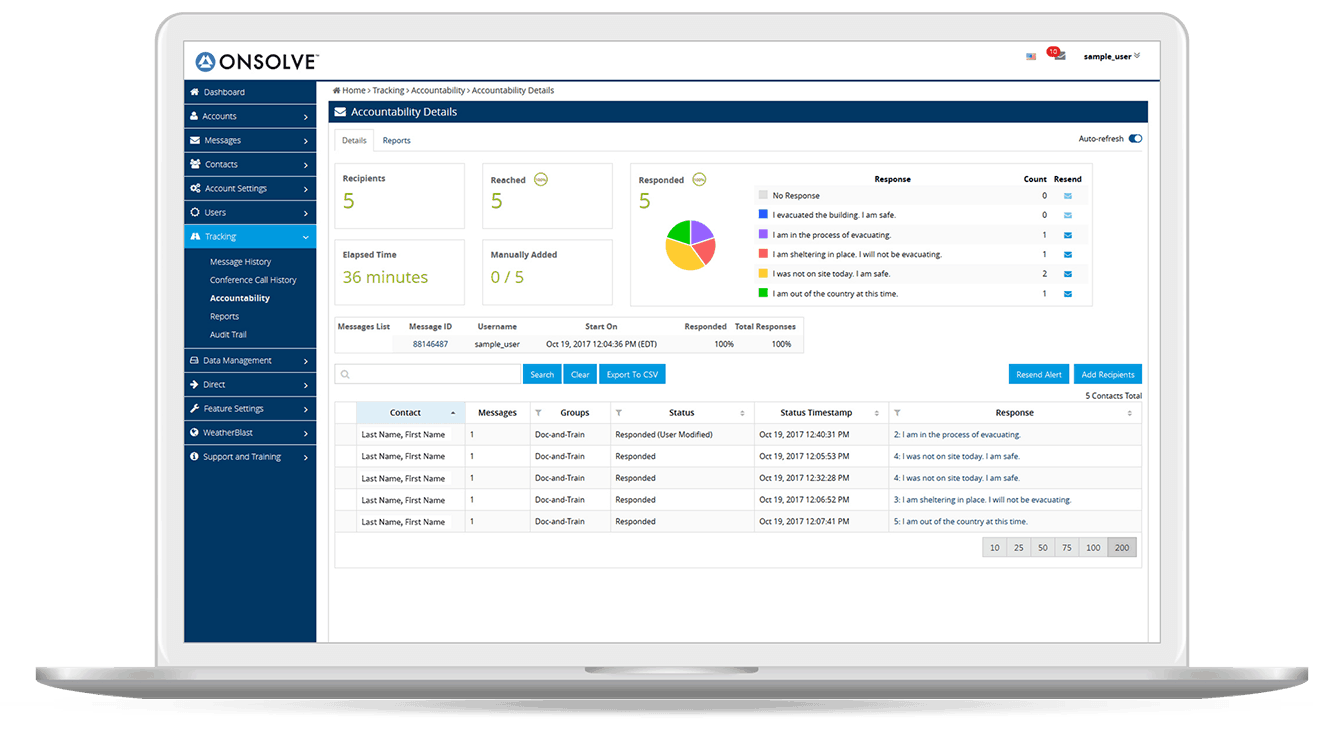
Task: Click the Home breadcrumb icon
Action: 337,91
